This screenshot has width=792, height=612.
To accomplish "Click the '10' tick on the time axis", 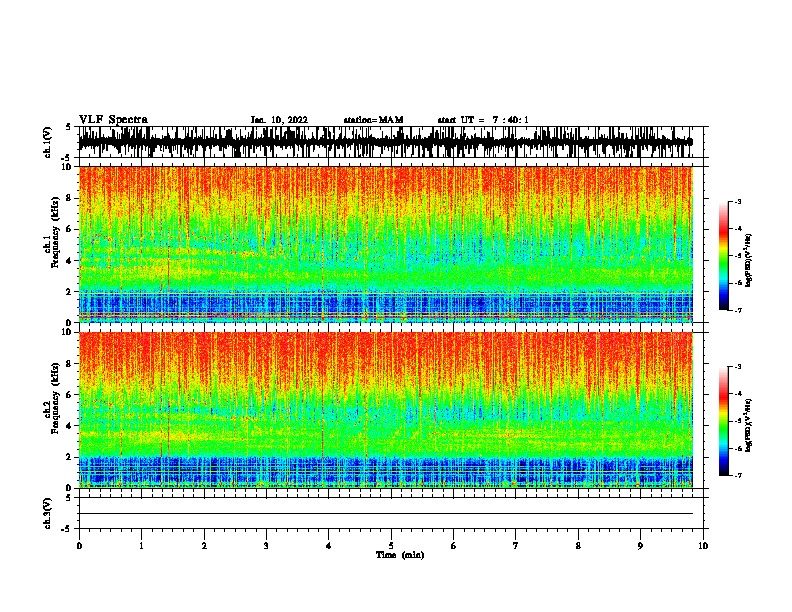I will point(703,546).
